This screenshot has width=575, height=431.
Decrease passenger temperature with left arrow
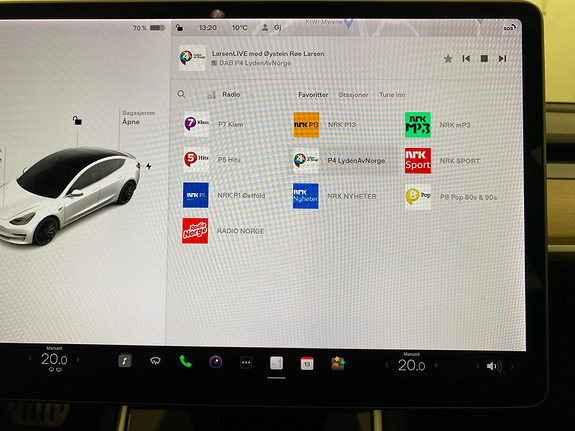(387, 365)
